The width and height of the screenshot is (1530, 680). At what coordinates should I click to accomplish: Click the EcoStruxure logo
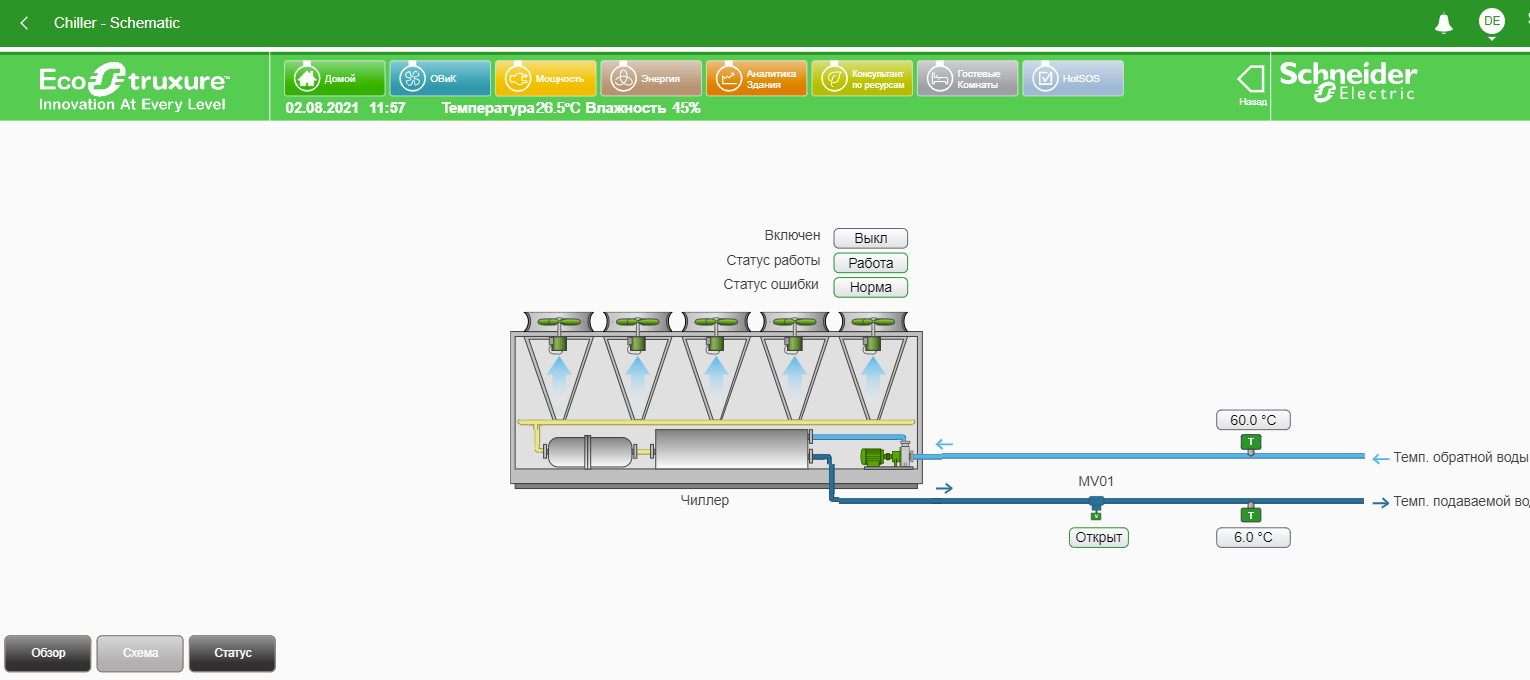135,88
